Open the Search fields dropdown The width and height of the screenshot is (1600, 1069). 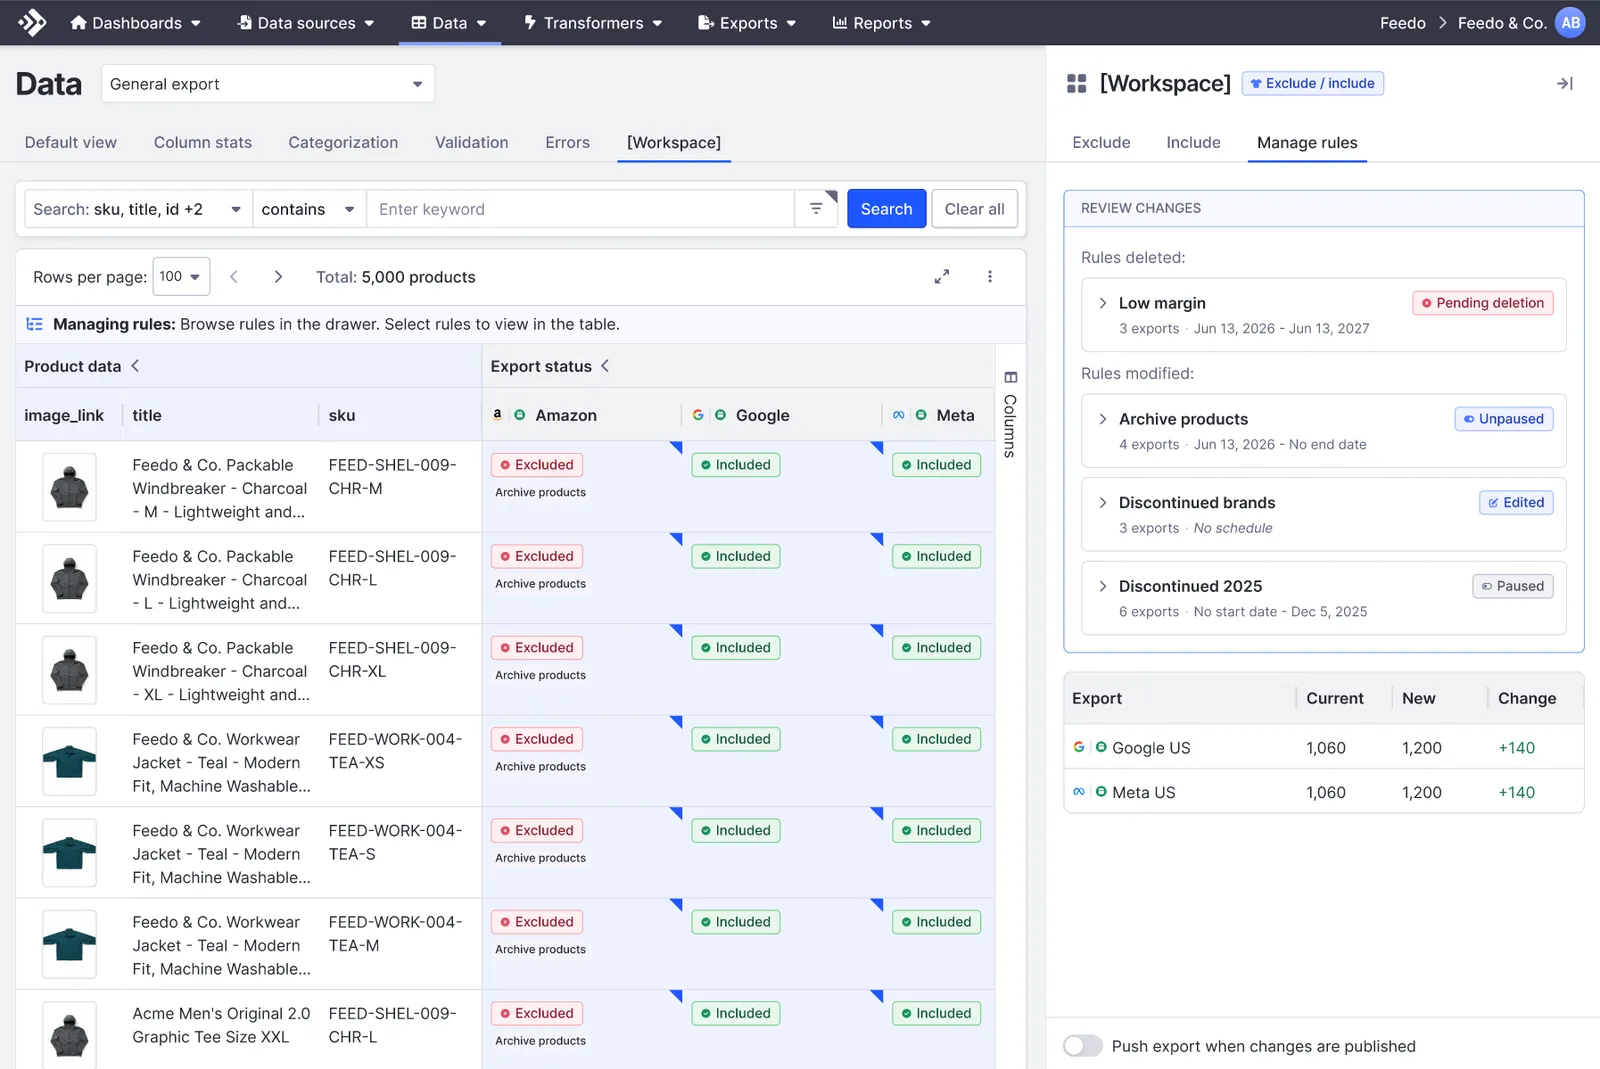pyautogui.click(x=138, y=209)
